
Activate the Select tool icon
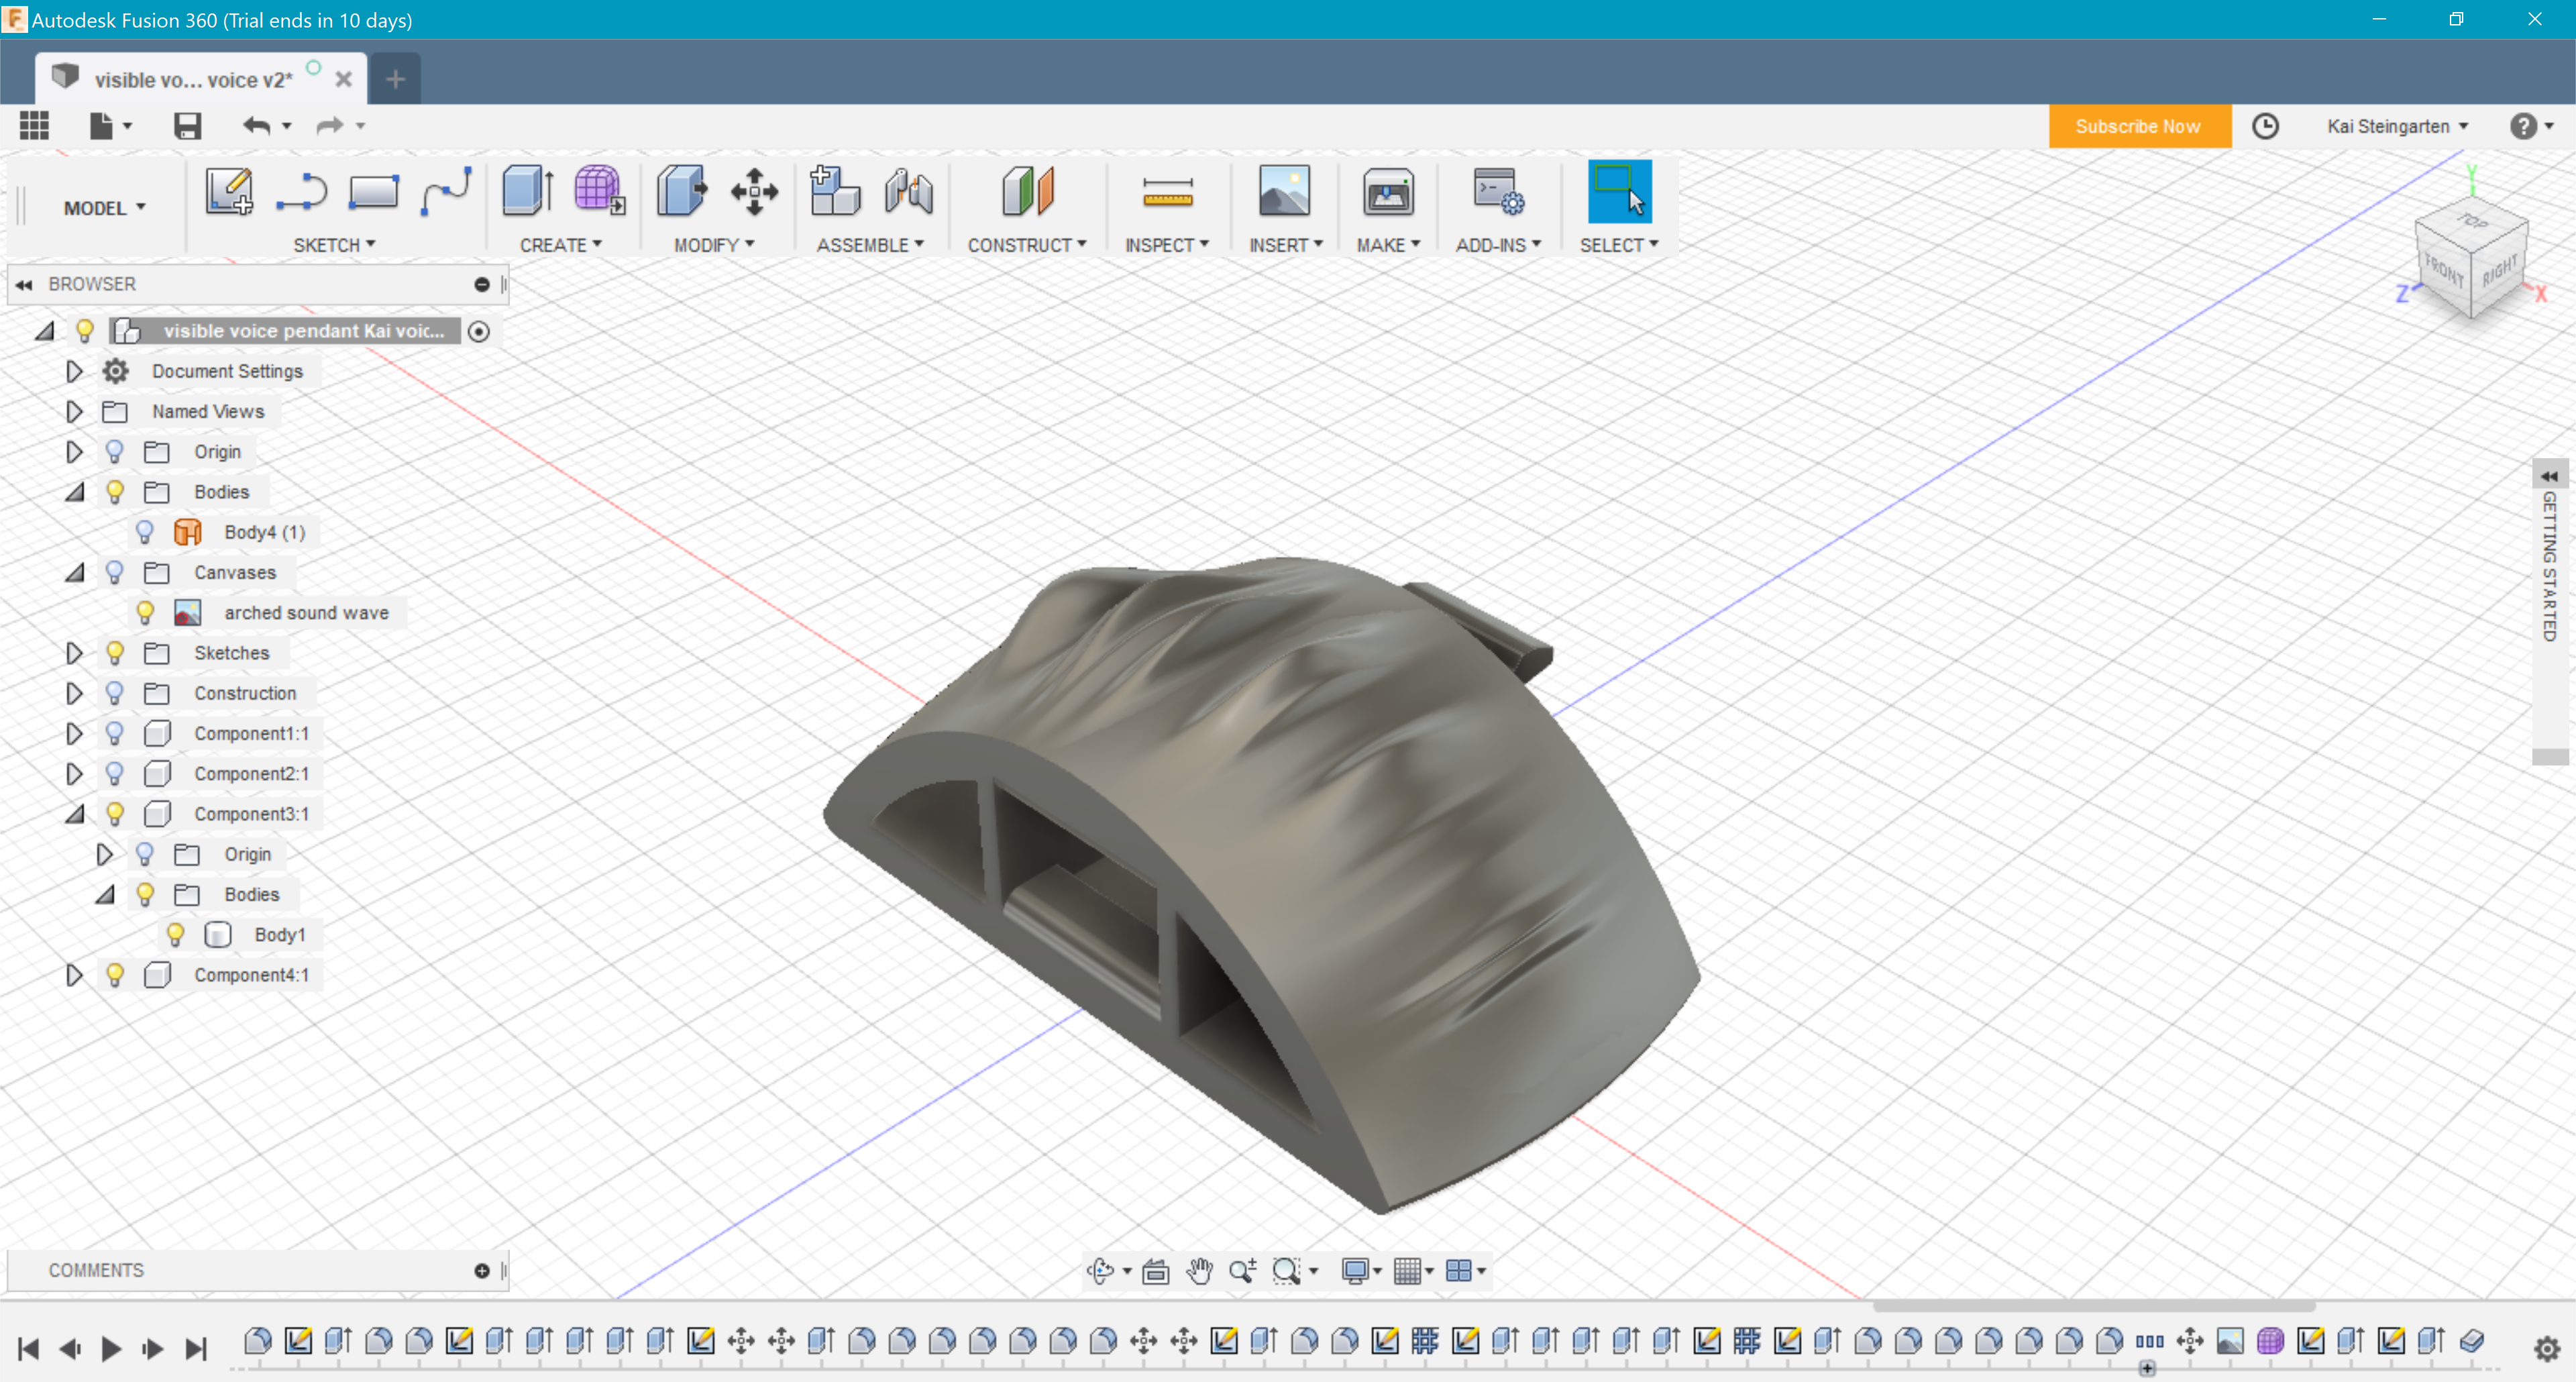[1619, 191]
